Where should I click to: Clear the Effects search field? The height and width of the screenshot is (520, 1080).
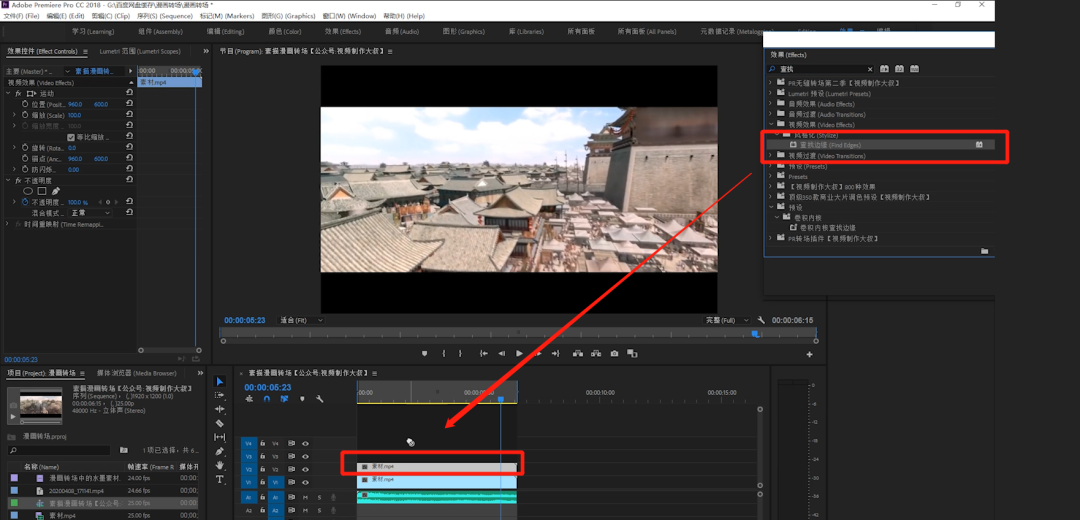869,69
